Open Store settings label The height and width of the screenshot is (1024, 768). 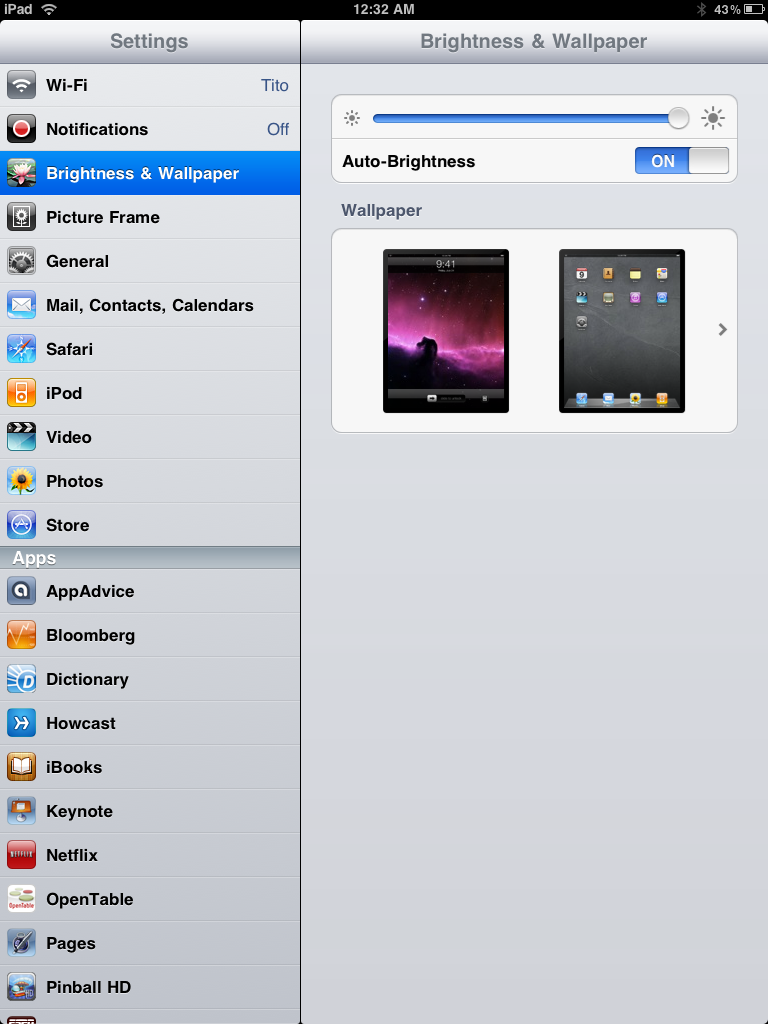point(67,525)
